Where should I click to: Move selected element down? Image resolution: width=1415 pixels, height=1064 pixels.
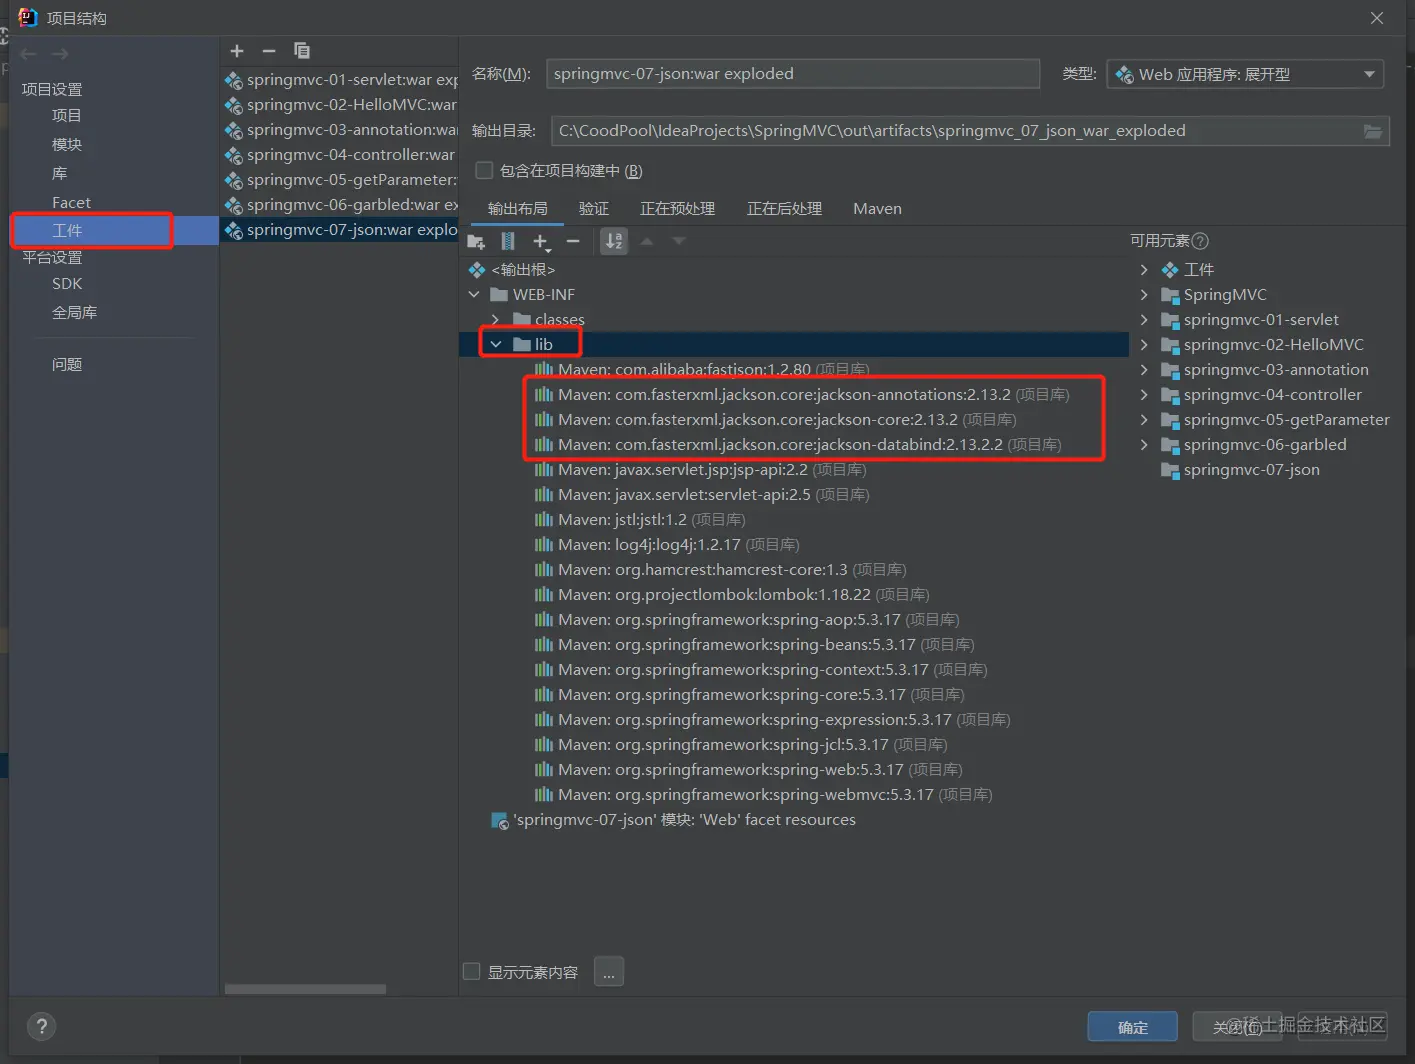679,241
